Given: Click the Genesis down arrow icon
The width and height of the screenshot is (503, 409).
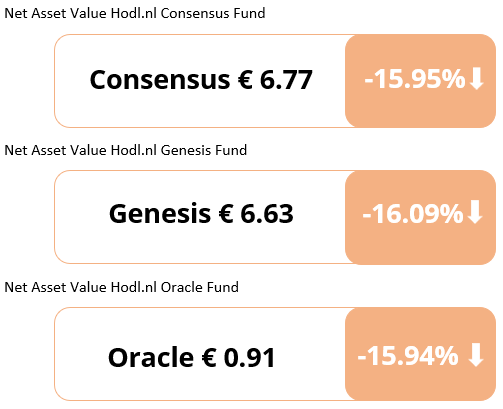Looking at the screenshot, I should point(475,212).
